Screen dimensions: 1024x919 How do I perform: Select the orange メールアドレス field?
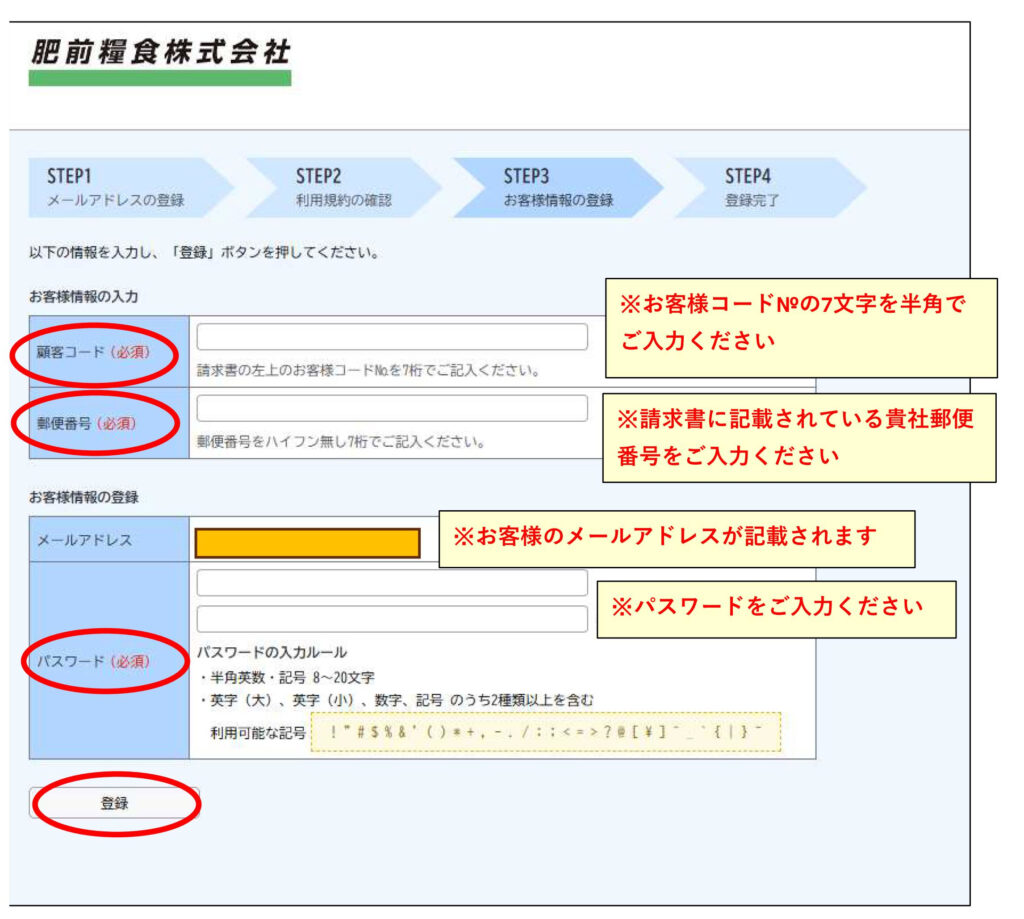(307, 543)
